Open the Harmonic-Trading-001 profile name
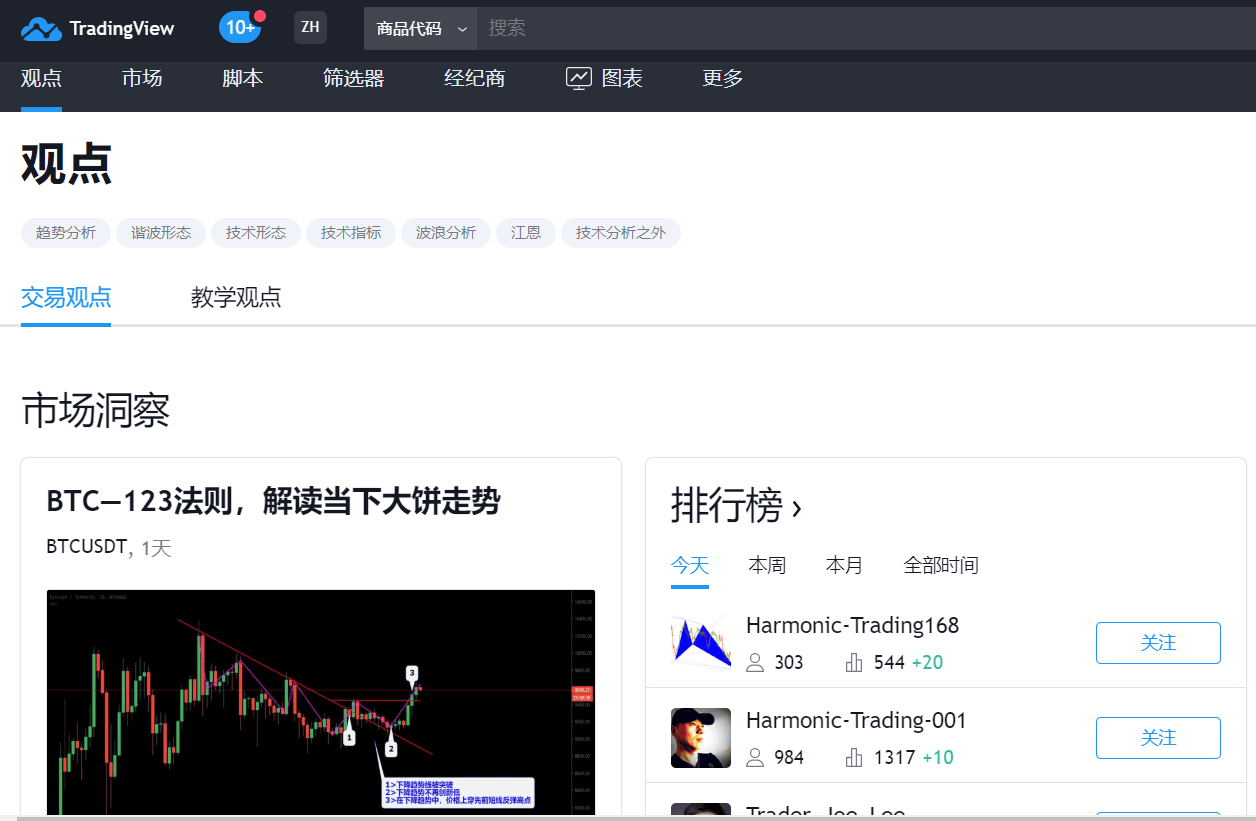 click(856, 720)
